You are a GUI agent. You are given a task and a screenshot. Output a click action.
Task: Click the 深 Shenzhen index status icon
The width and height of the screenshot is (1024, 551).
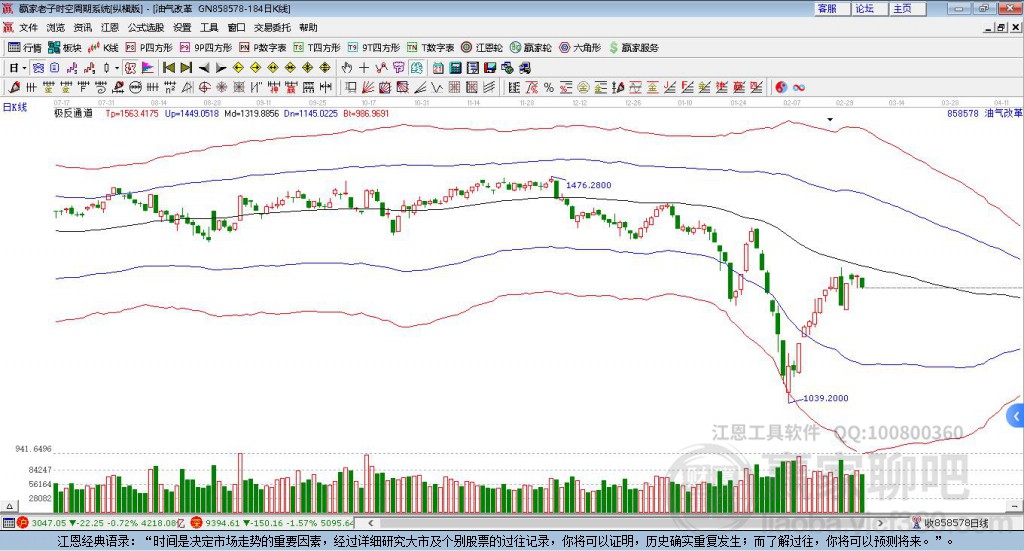click(x=196, y=523)
